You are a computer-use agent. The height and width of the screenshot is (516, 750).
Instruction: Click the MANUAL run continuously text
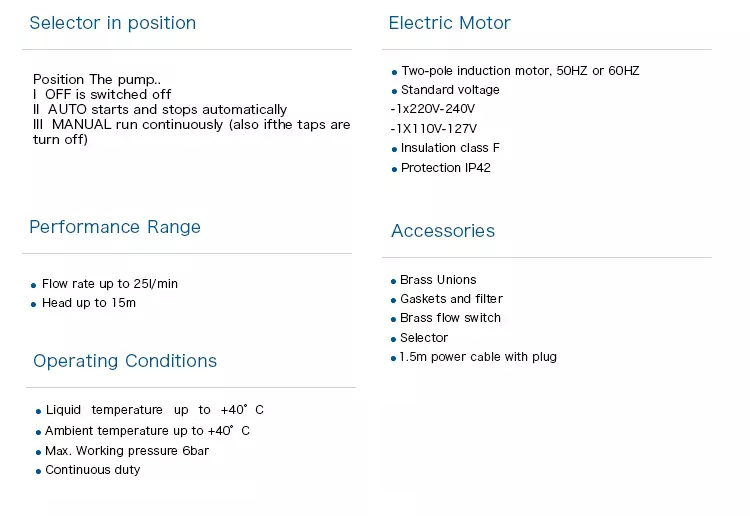(x=190, y=125)
